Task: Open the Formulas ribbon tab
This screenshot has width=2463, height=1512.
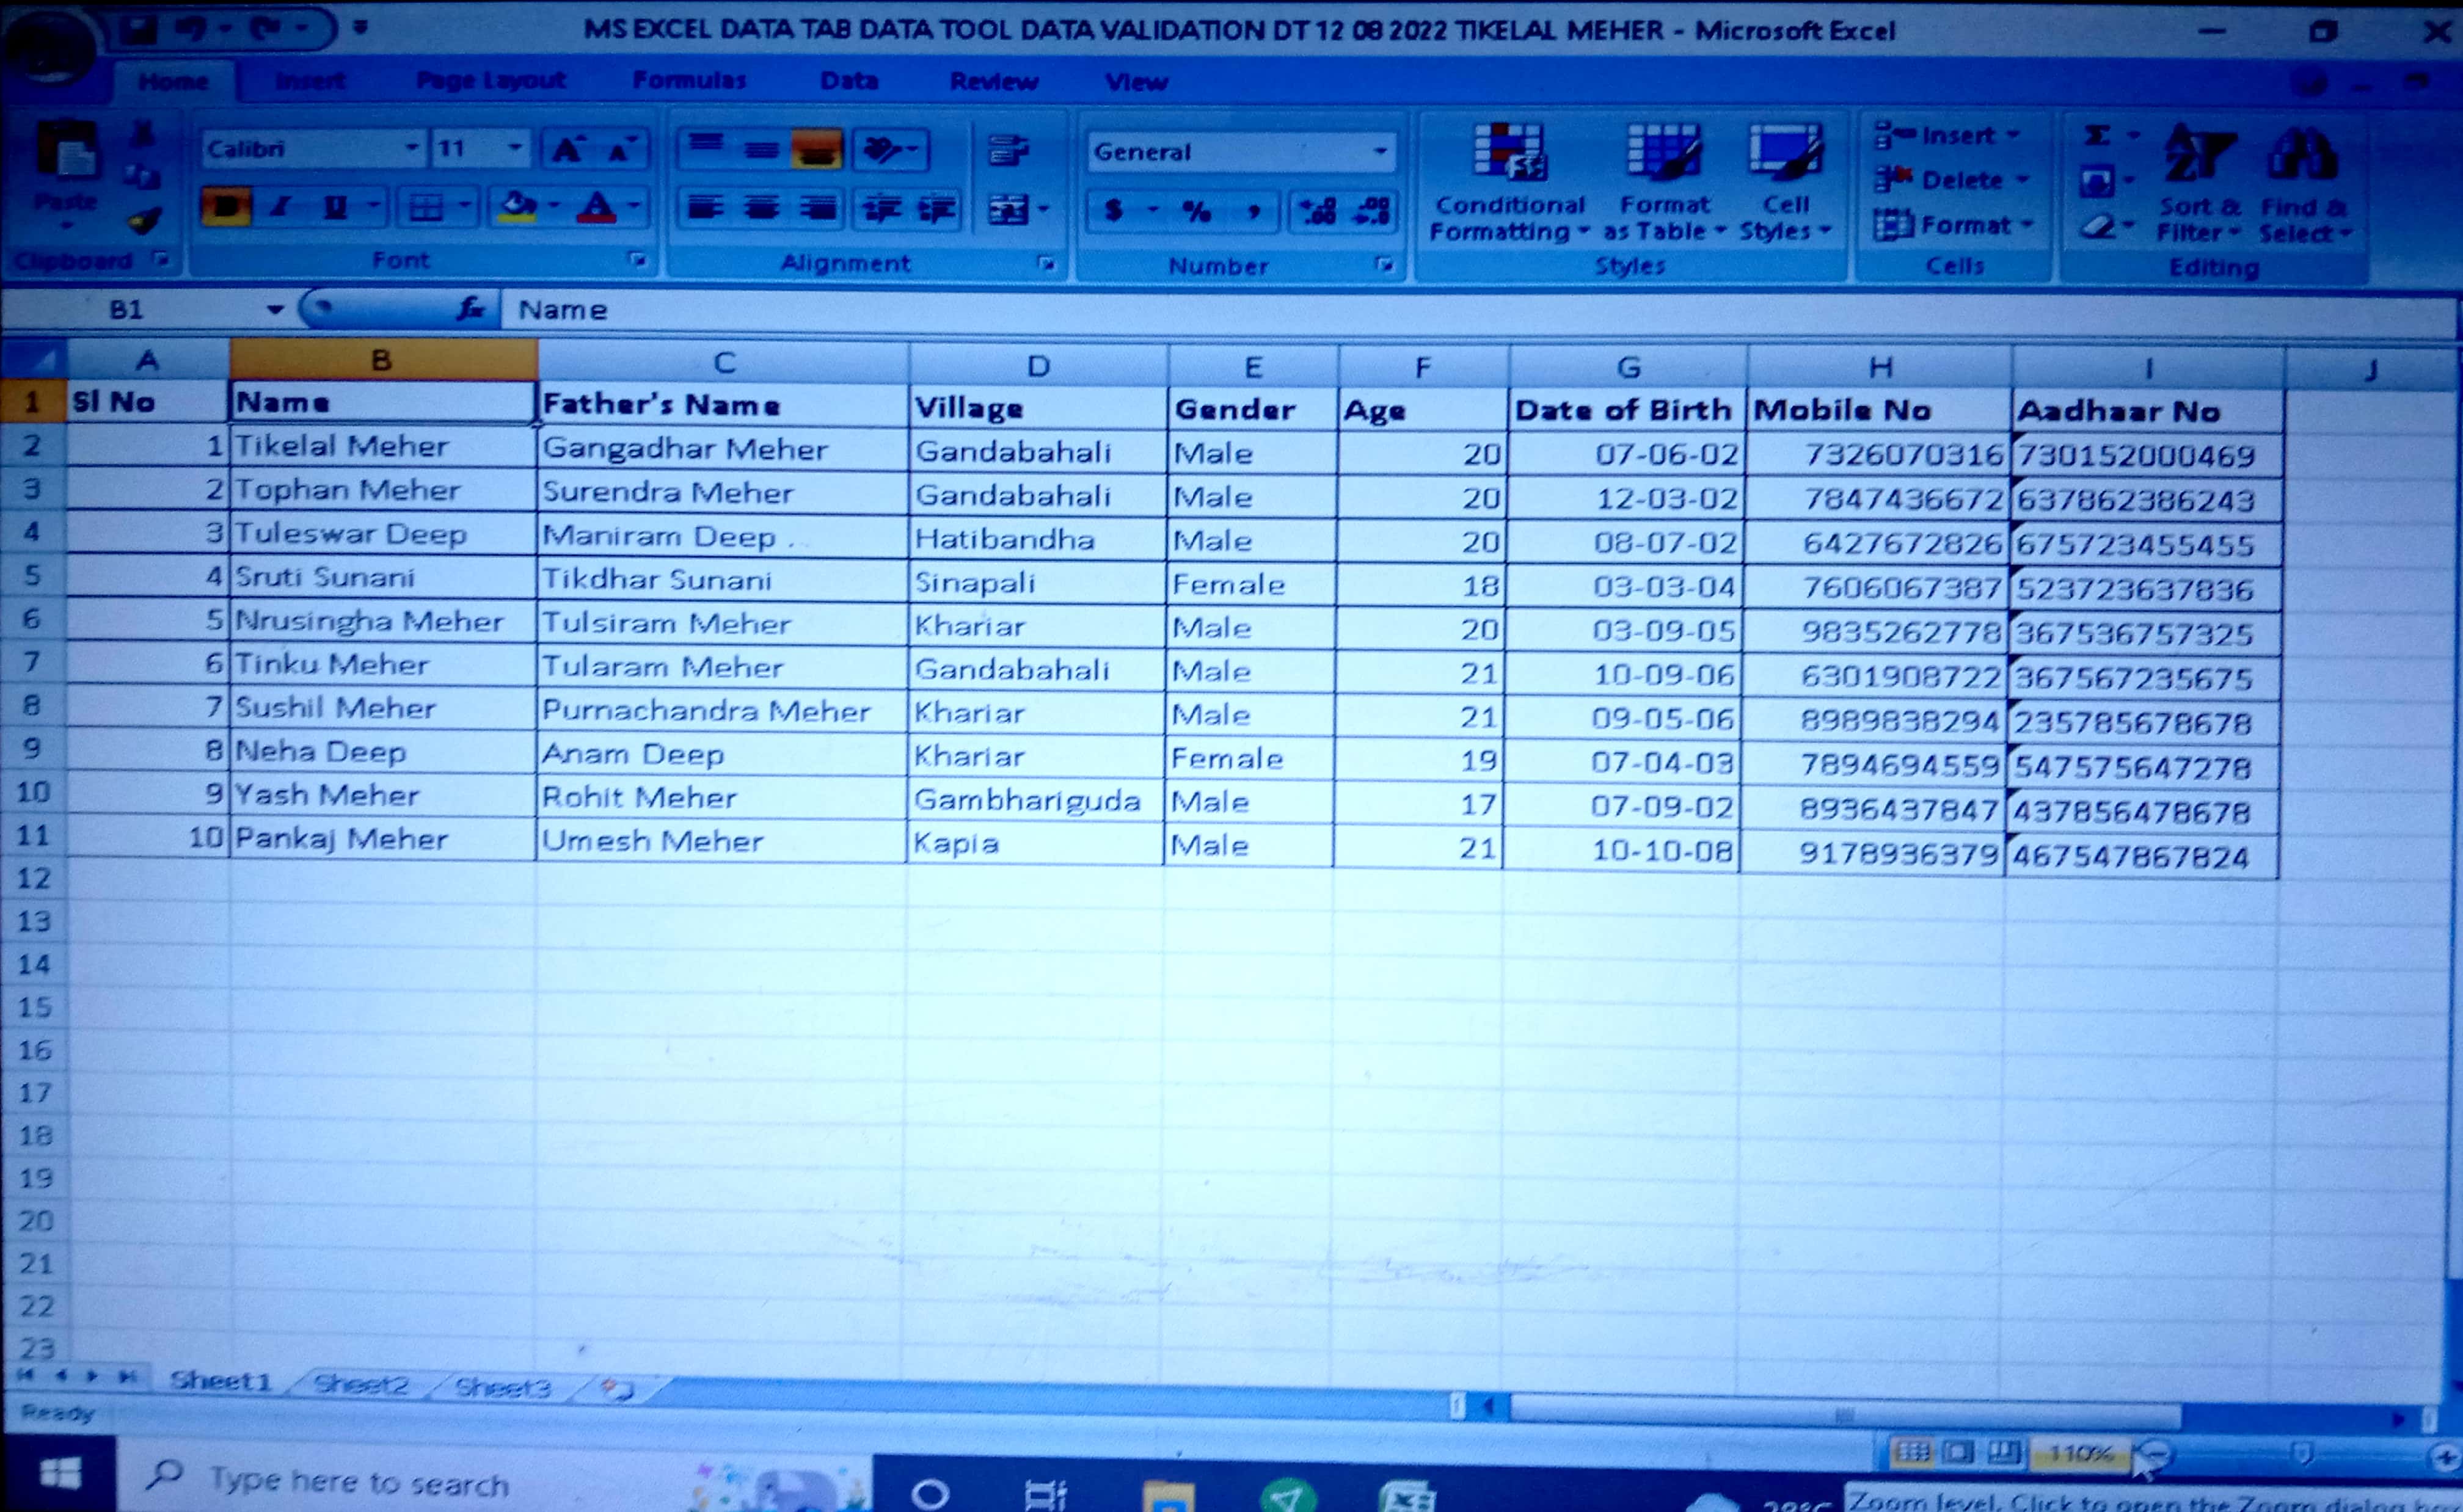Action: click(689, 80)
